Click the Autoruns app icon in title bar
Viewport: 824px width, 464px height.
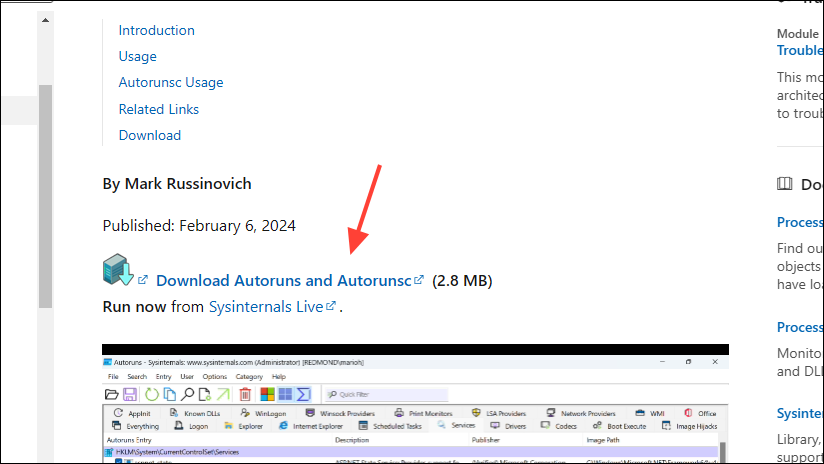point(108,362)
